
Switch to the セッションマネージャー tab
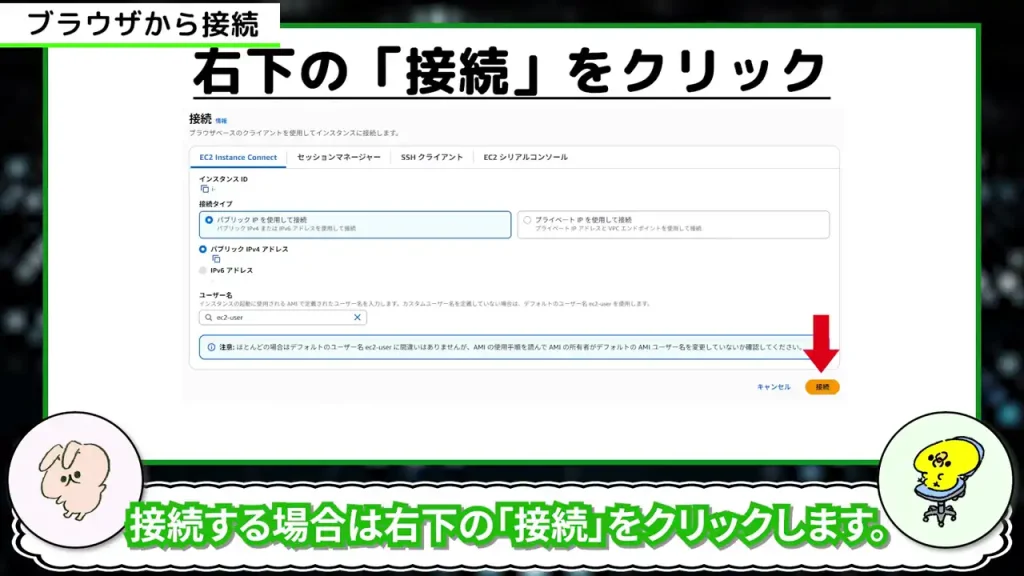click(338, 157)
